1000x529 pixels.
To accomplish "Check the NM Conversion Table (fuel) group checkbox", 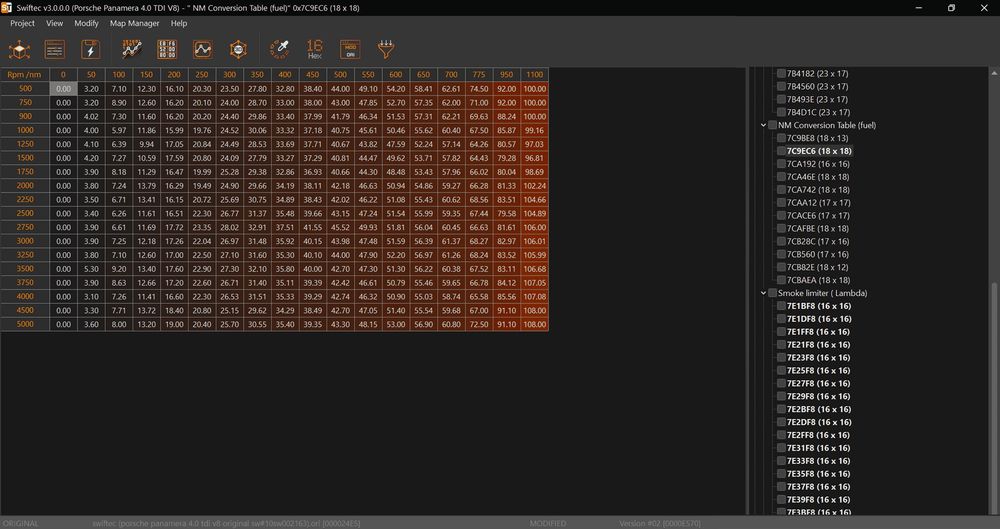I will coord(772,125).
